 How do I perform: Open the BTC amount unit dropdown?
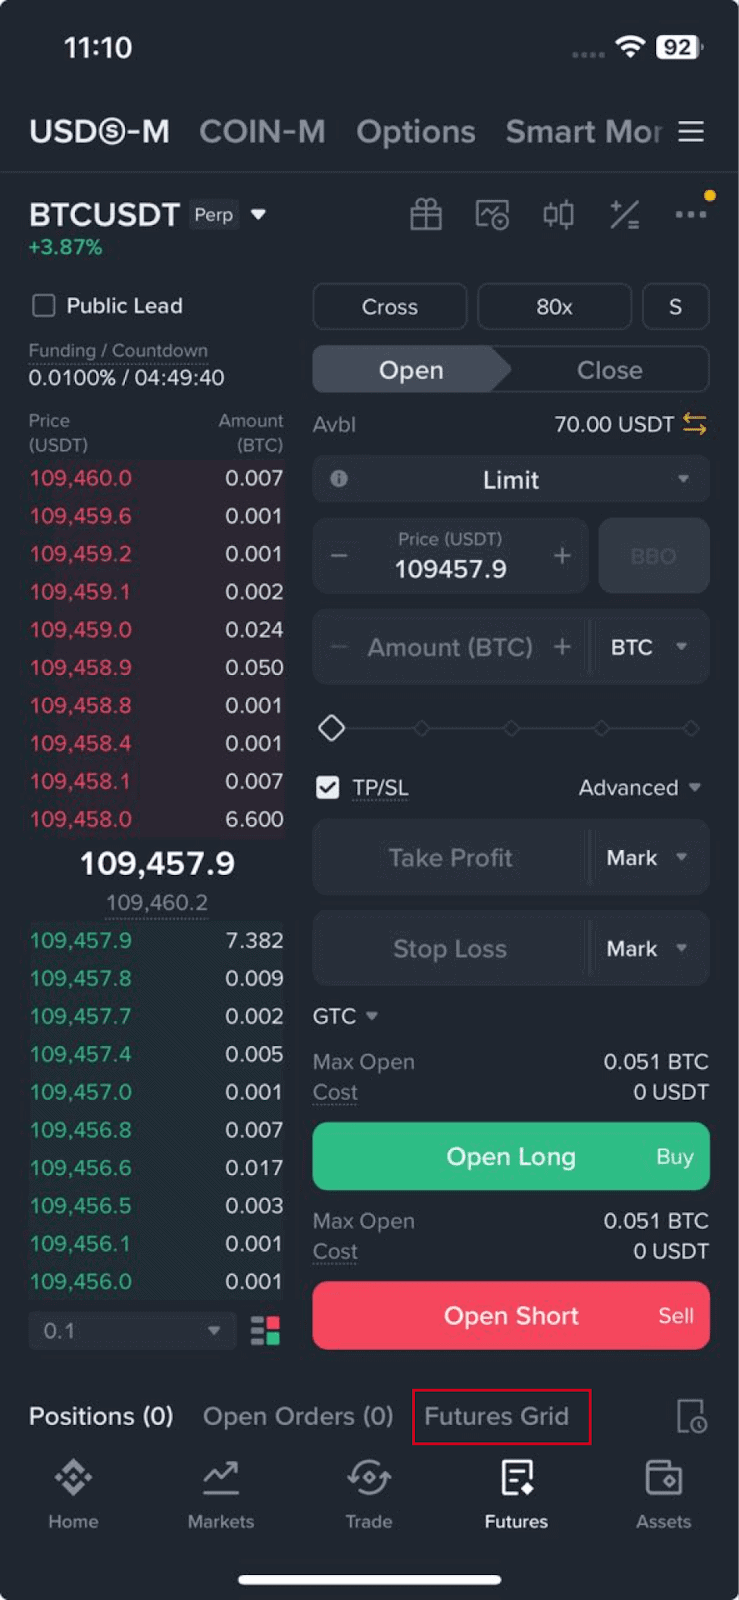point(649,648)
